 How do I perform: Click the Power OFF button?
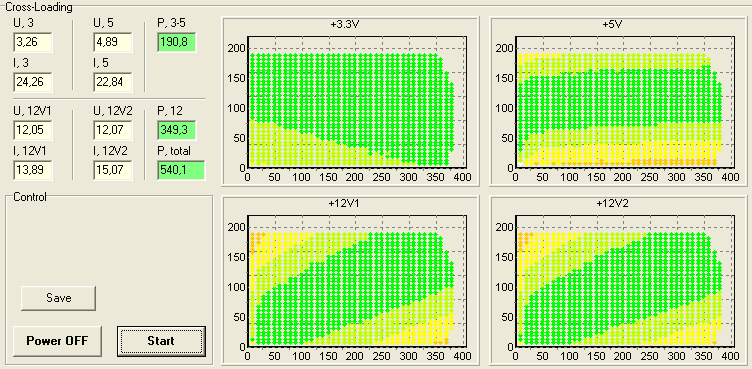point(57,341)
